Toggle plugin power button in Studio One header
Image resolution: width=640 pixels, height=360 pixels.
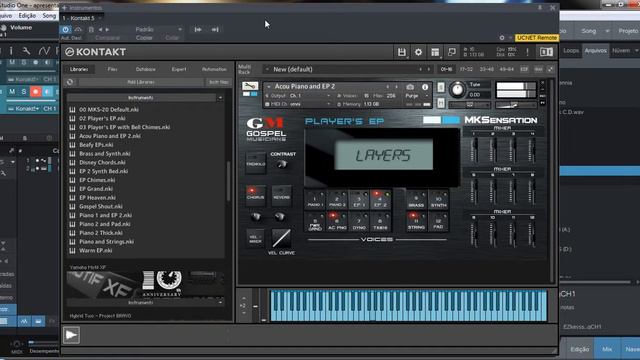pos(65,29)
